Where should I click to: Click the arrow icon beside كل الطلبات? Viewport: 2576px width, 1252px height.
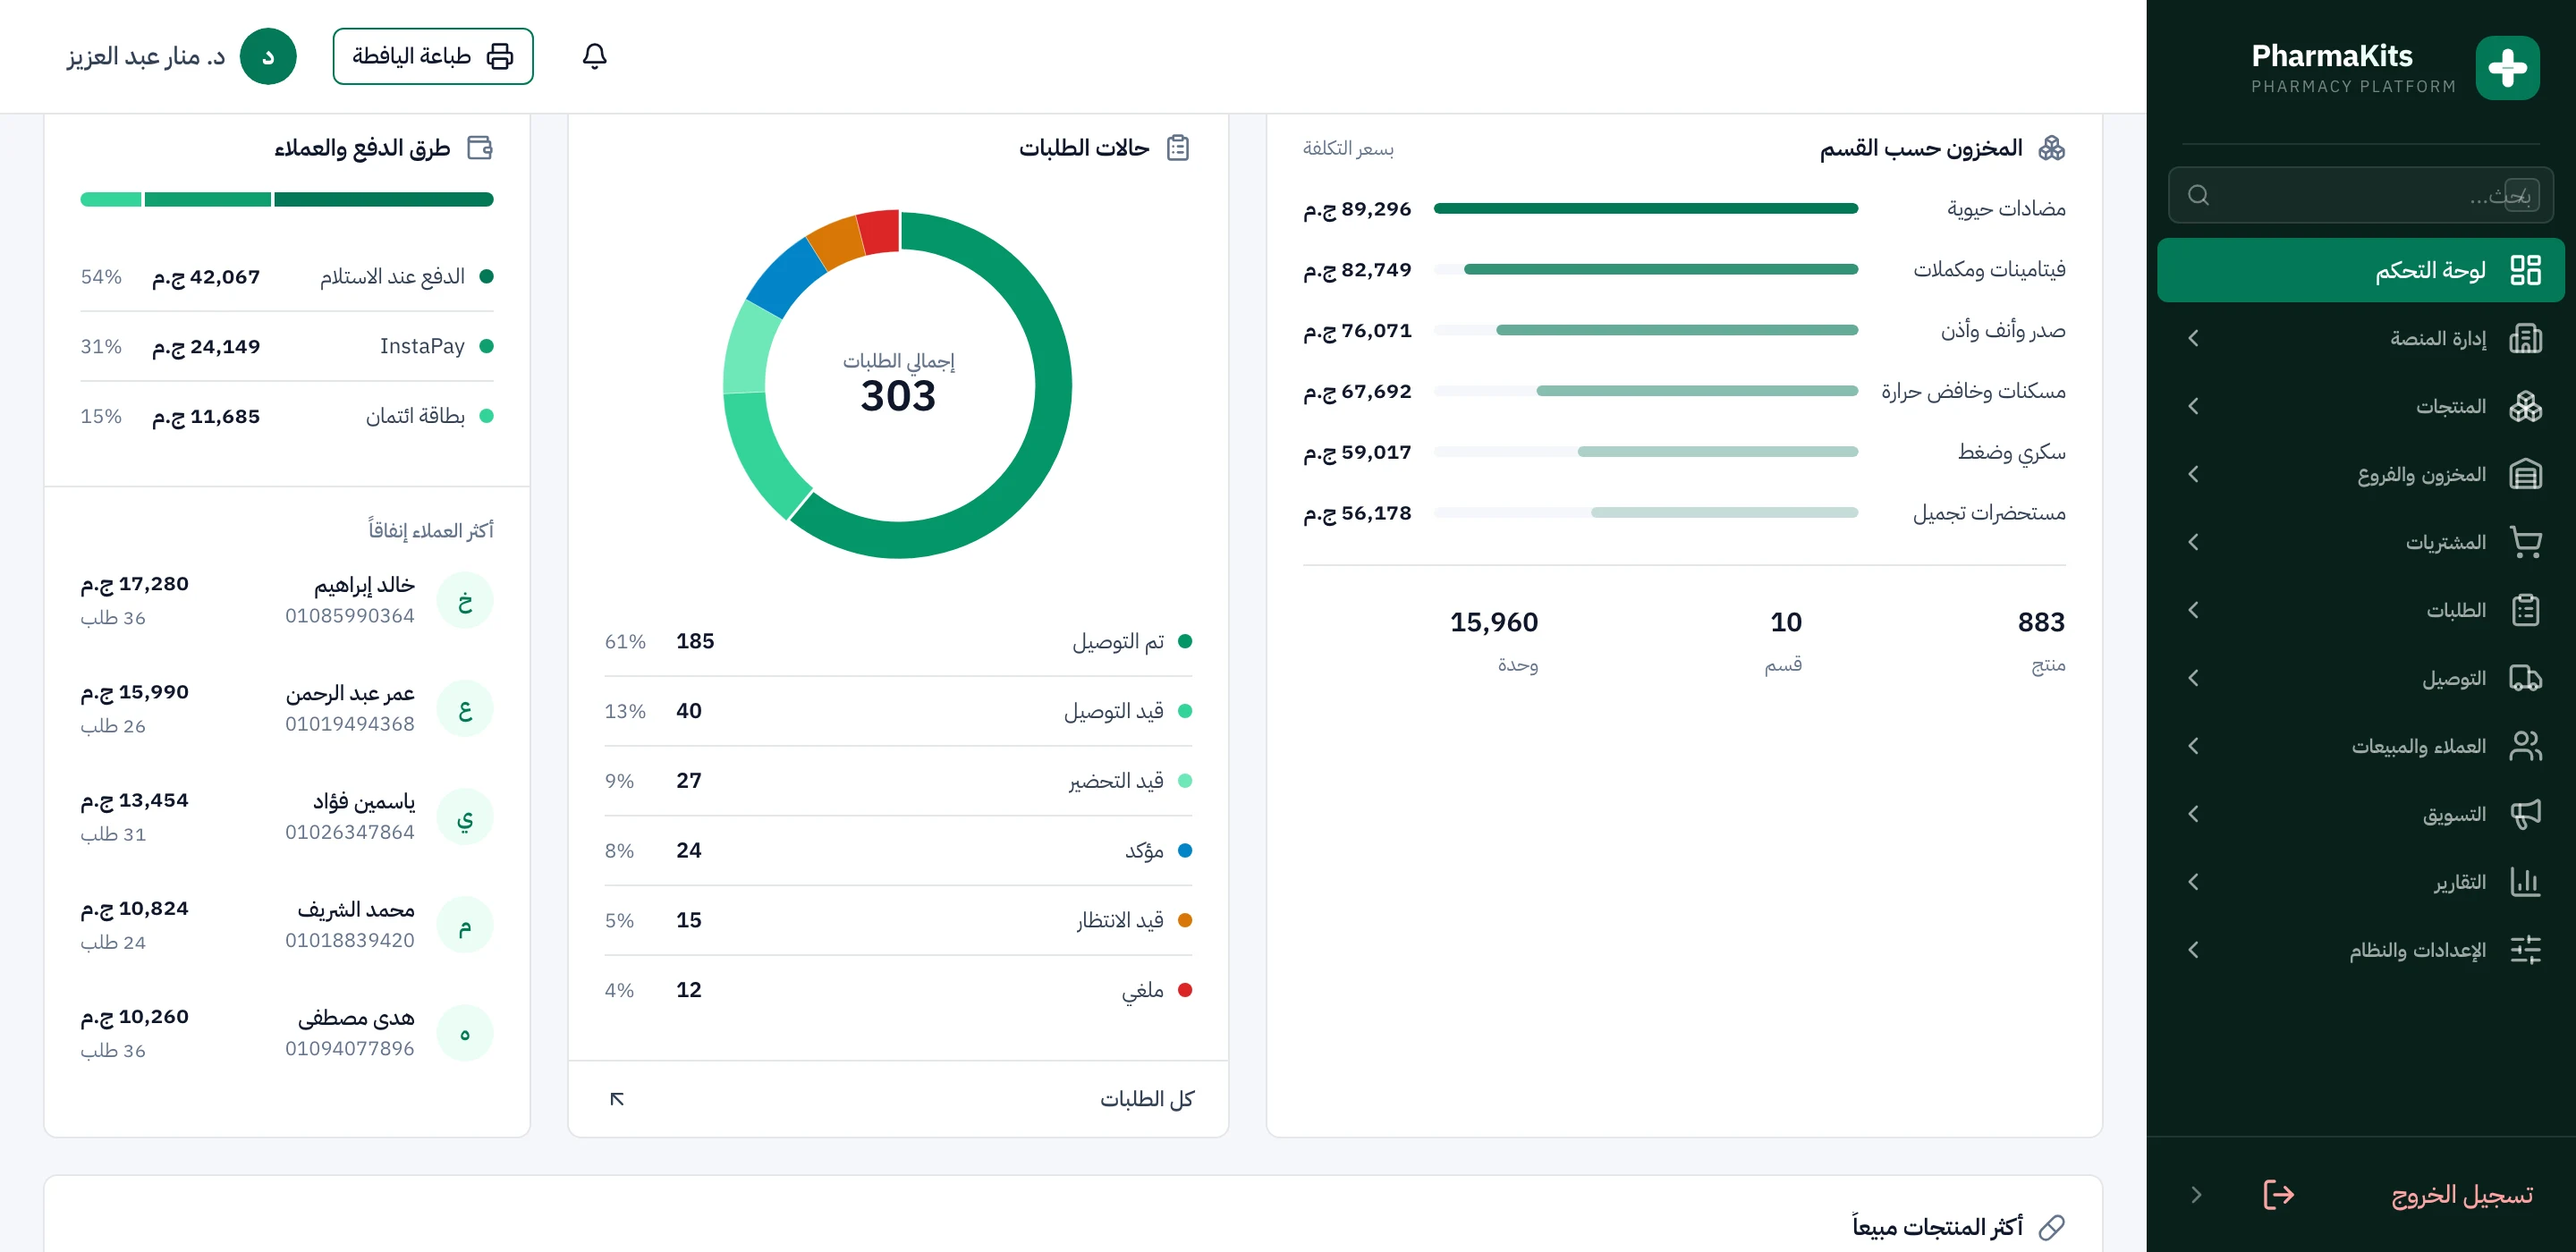(617, 1099)
